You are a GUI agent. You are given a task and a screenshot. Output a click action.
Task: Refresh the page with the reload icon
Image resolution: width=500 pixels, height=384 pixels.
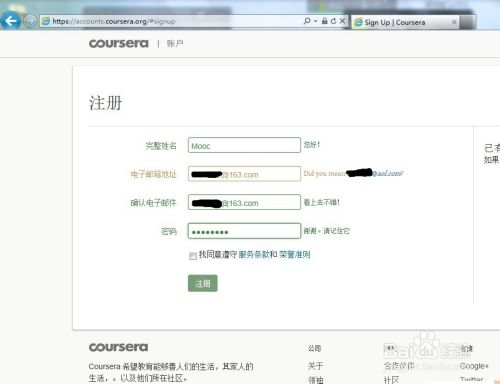(x=334, y=21)
